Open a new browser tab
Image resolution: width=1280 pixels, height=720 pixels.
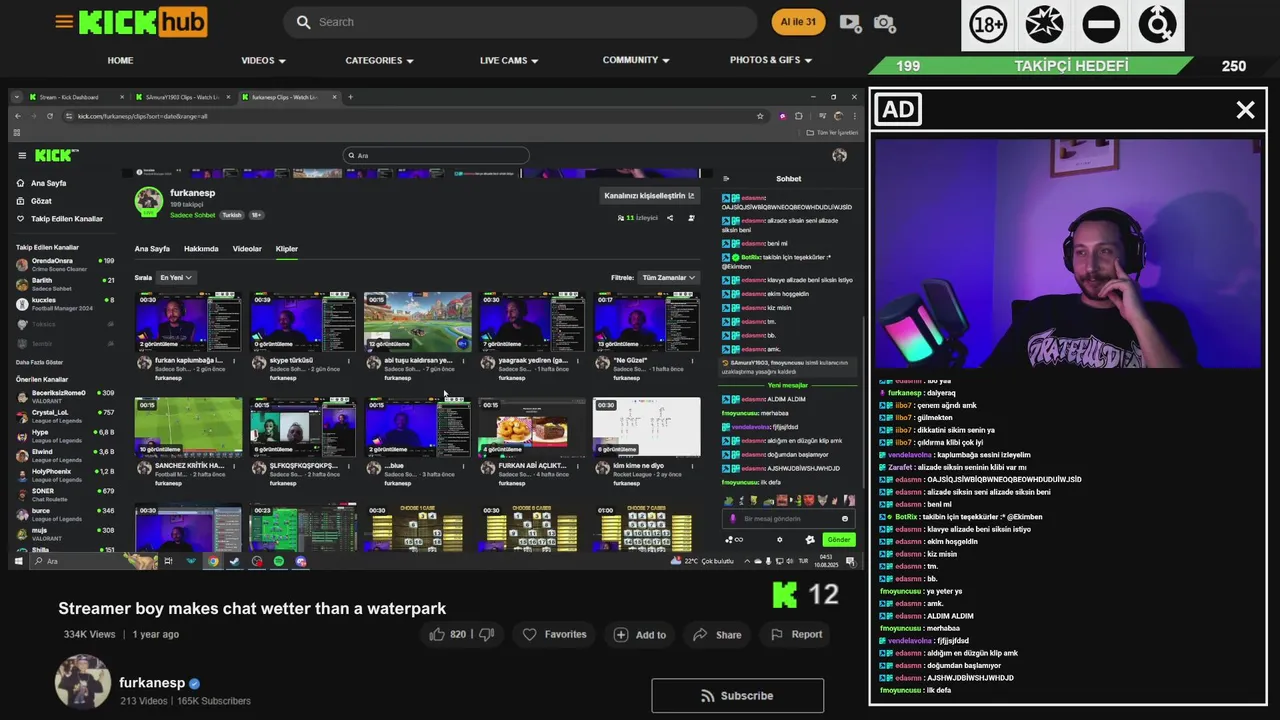(x=350, y=97)
